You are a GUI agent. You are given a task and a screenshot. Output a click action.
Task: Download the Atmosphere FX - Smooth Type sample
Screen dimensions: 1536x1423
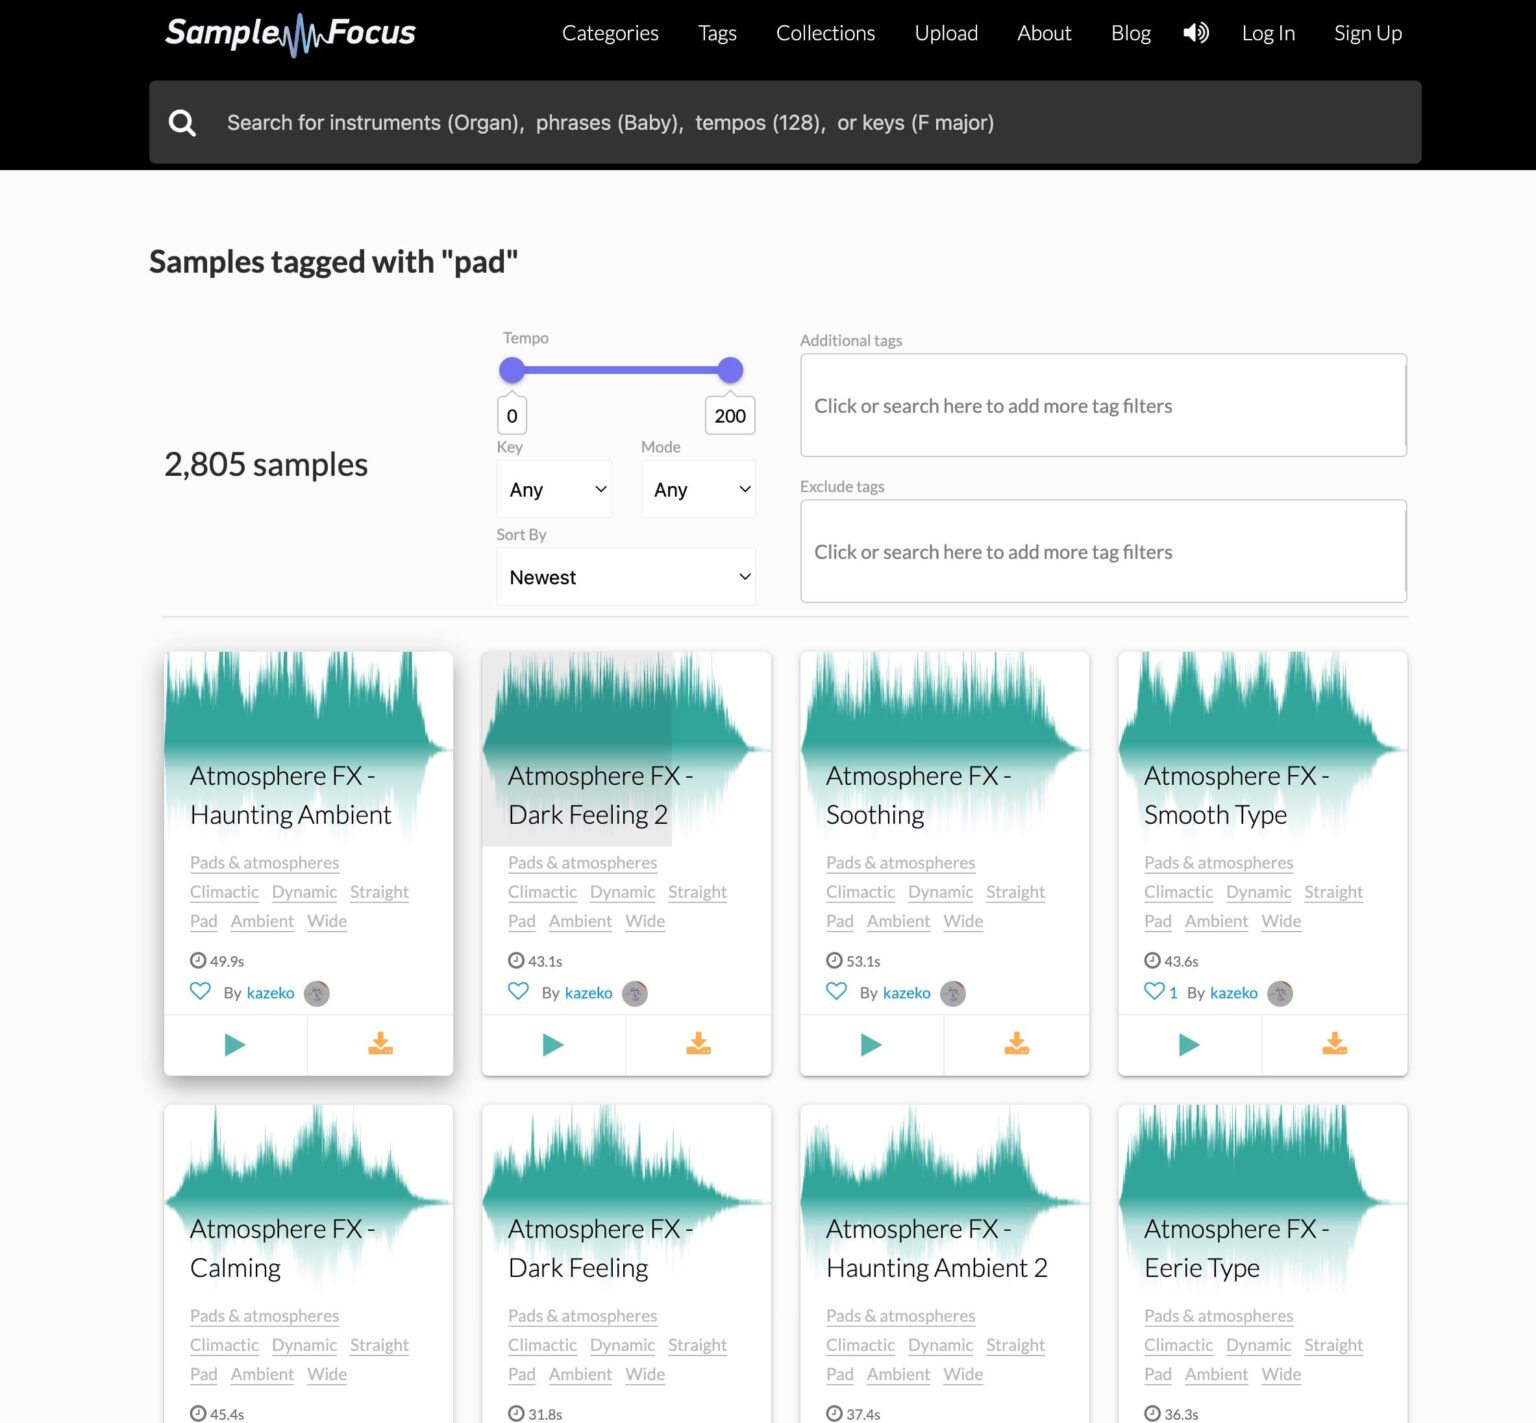tap(1335, 1044)
